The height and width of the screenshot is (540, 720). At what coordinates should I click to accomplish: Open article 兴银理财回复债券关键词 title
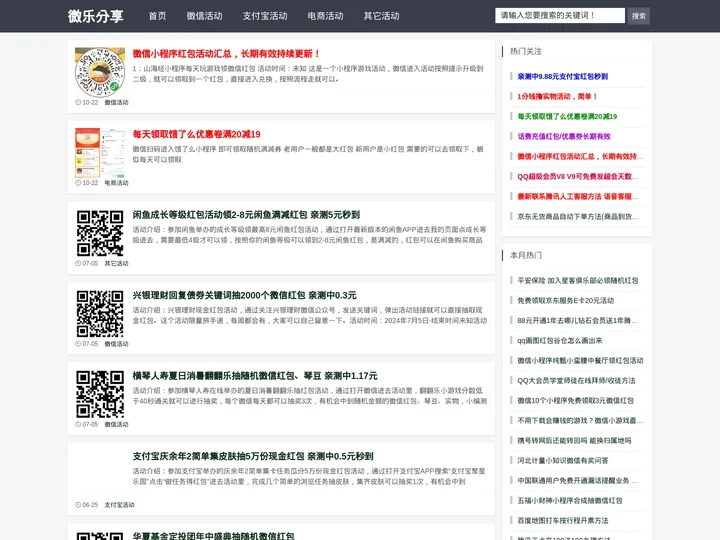[244, 295]
